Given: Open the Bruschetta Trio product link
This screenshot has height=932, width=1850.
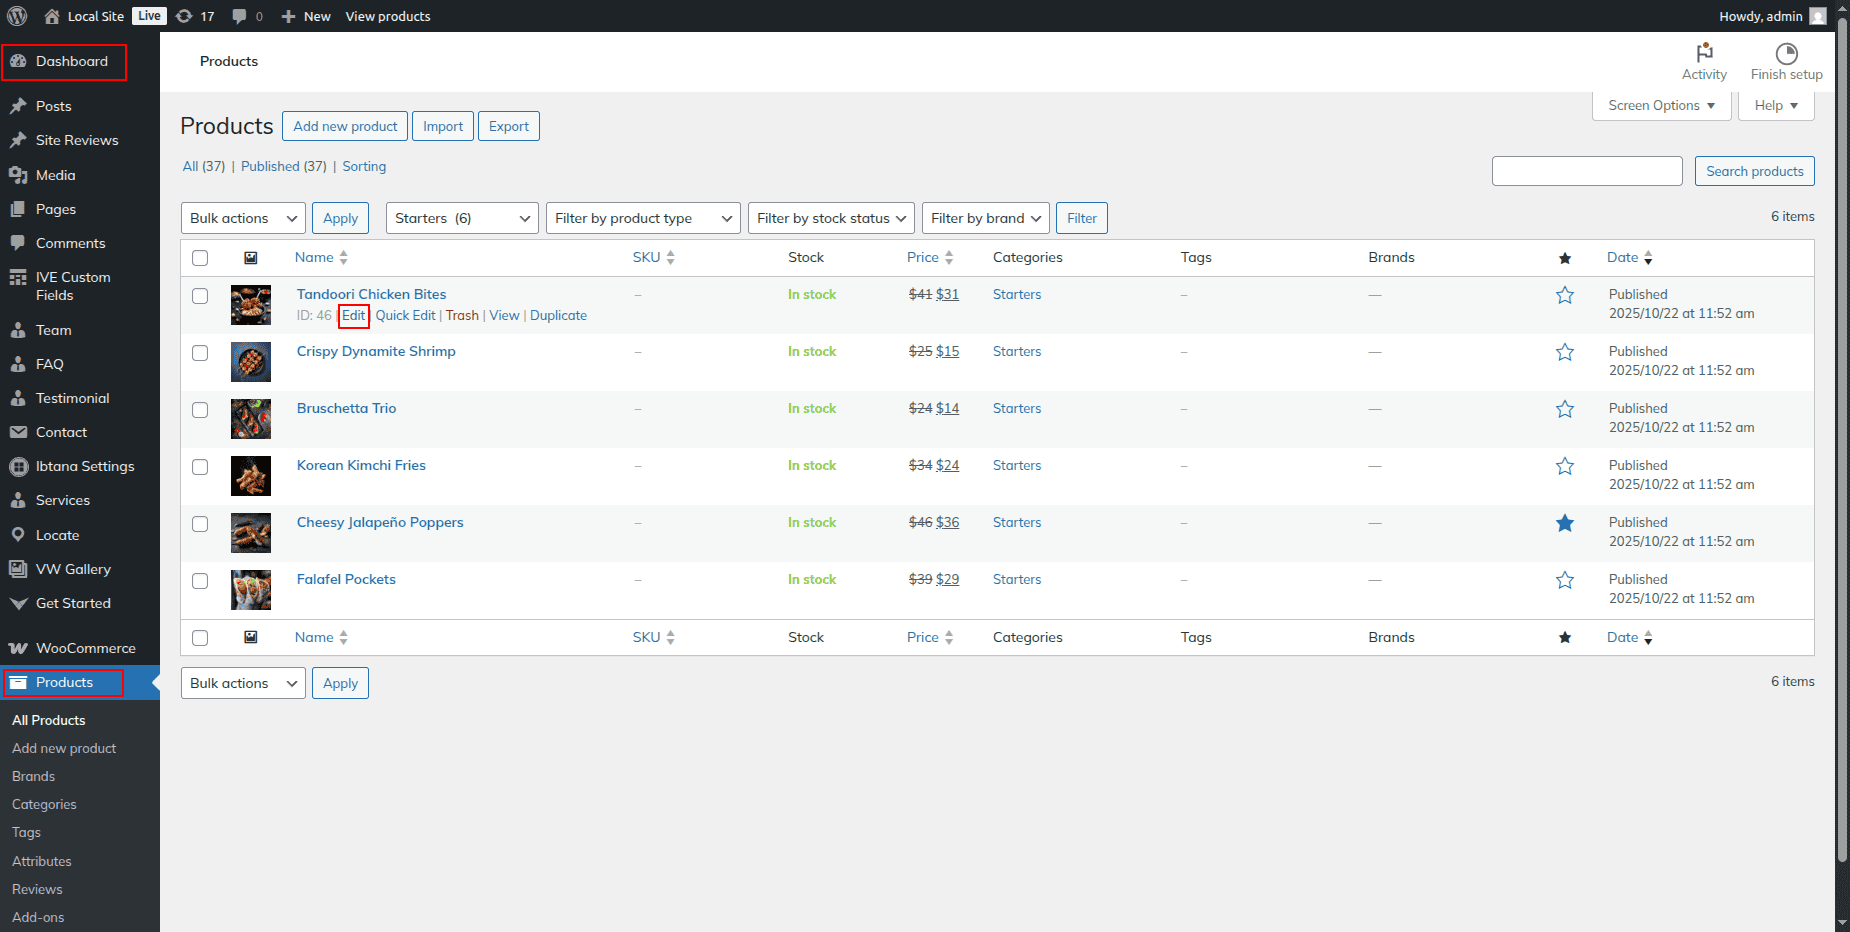Looking at the screenshot, I should pos(346,408).
